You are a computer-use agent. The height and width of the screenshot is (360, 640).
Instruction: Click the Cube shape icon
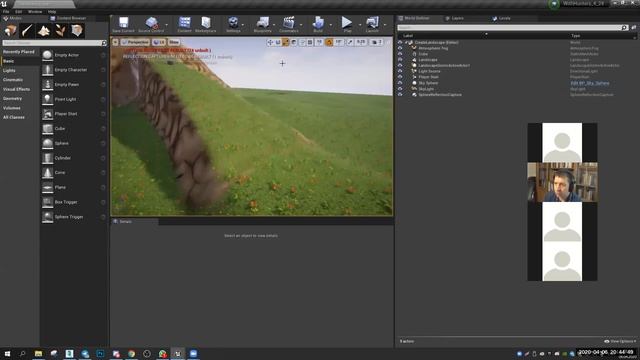click(x=48, y=129)
